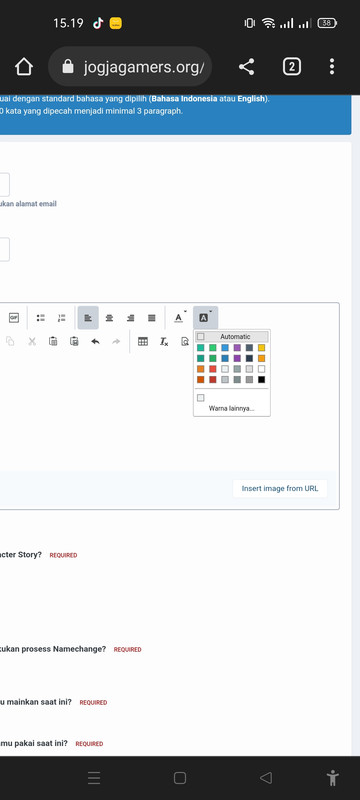Open the text color dropdown
Viewport: 360px width, 800px height.
(x=179, y=318)
